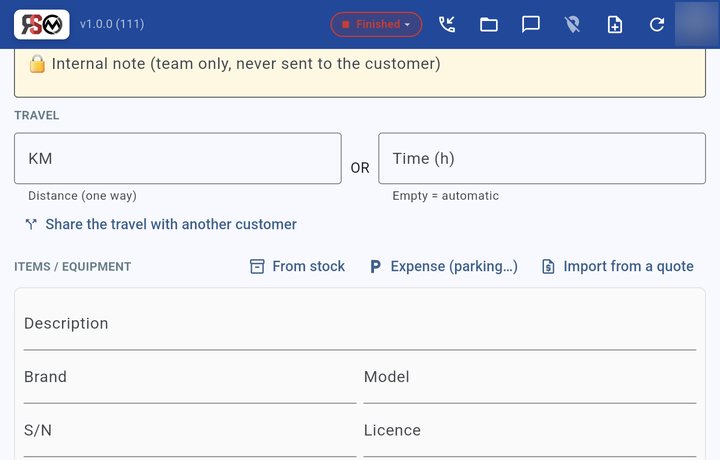Click the lock icon on internal note
Image resolution: width=720 pixels, height=460 pixels.
tap(37, 64)
